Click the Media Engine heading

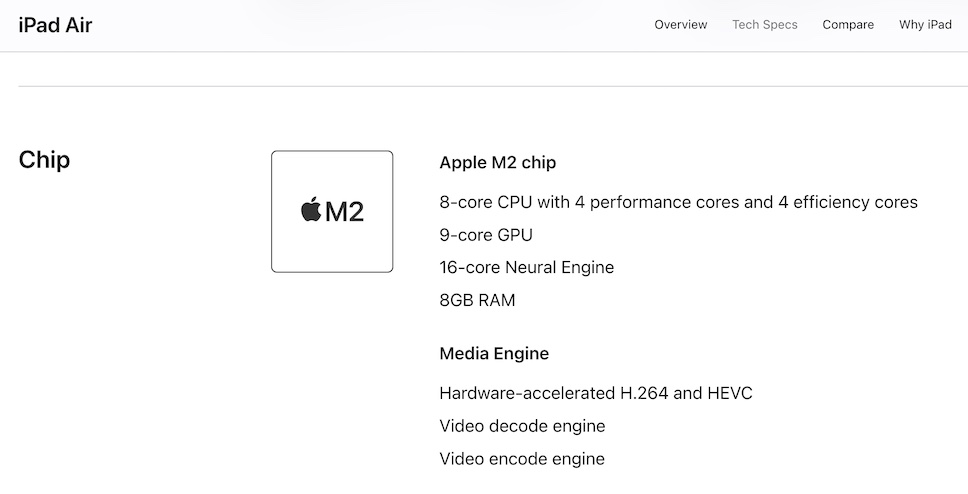click(494, 353)
